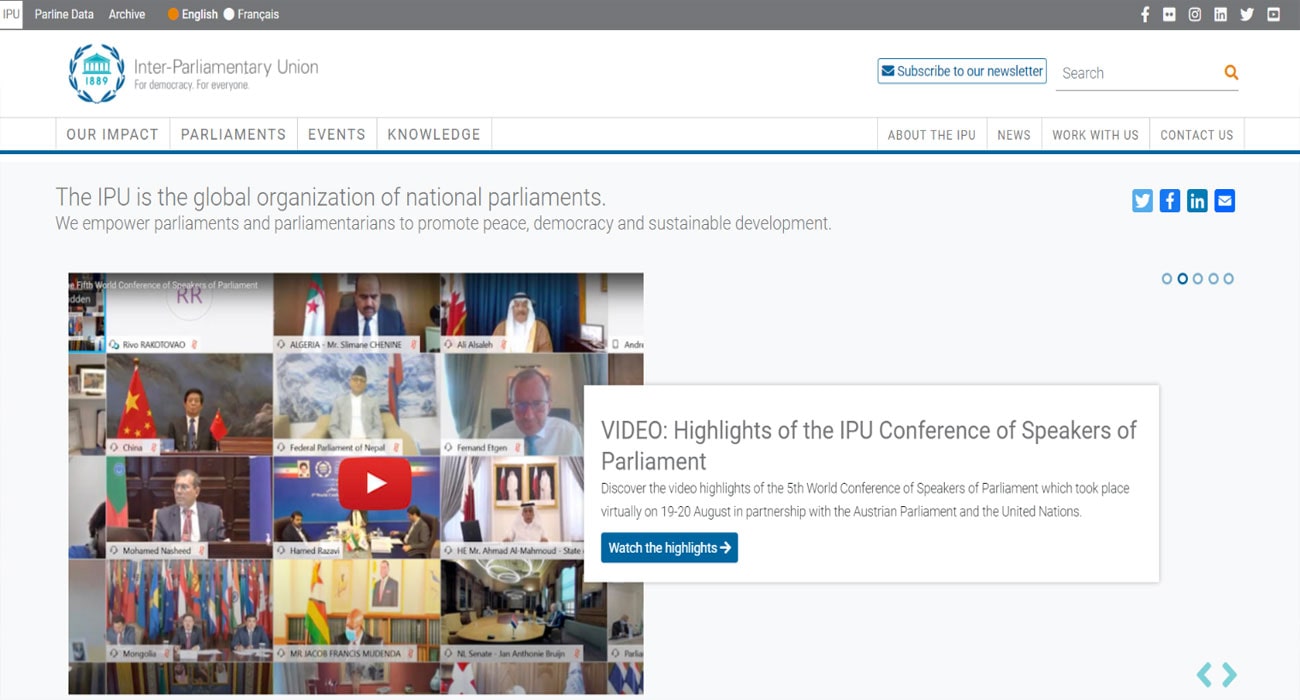
Task: Go to previous slide with left chevron
Action: coord(1204,675)
